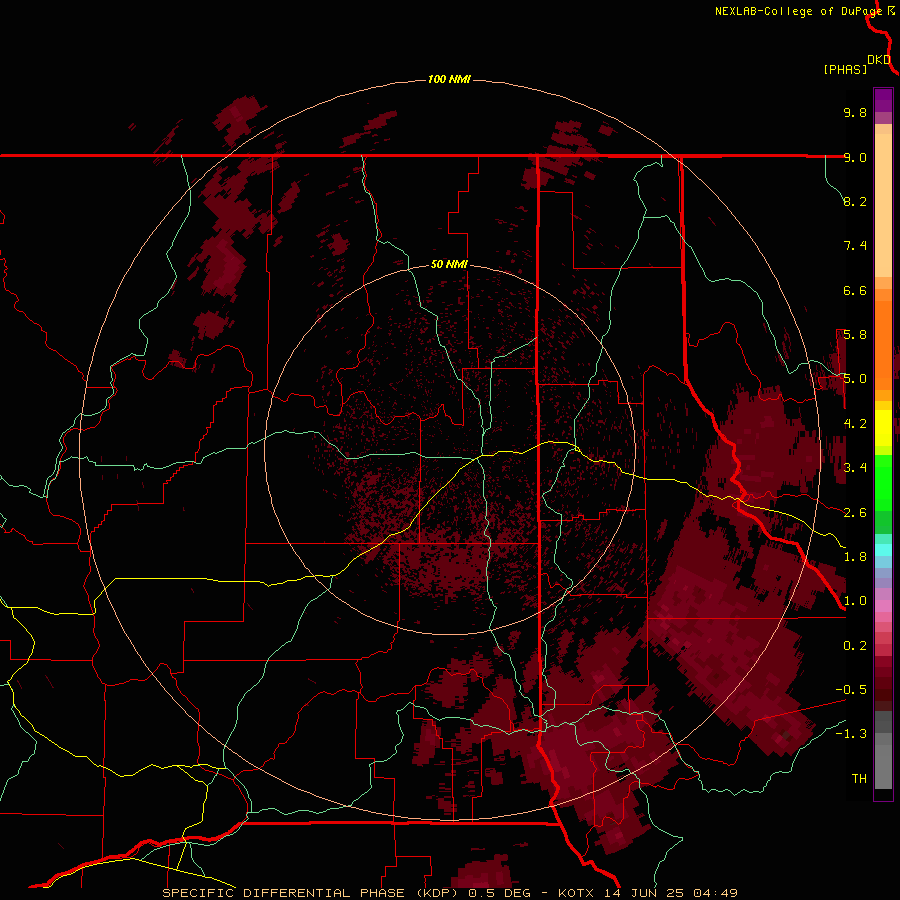Click the TH threshold label
Viewport: 900px width, 900px height.
pyautogui.click(x=859, y=779)
